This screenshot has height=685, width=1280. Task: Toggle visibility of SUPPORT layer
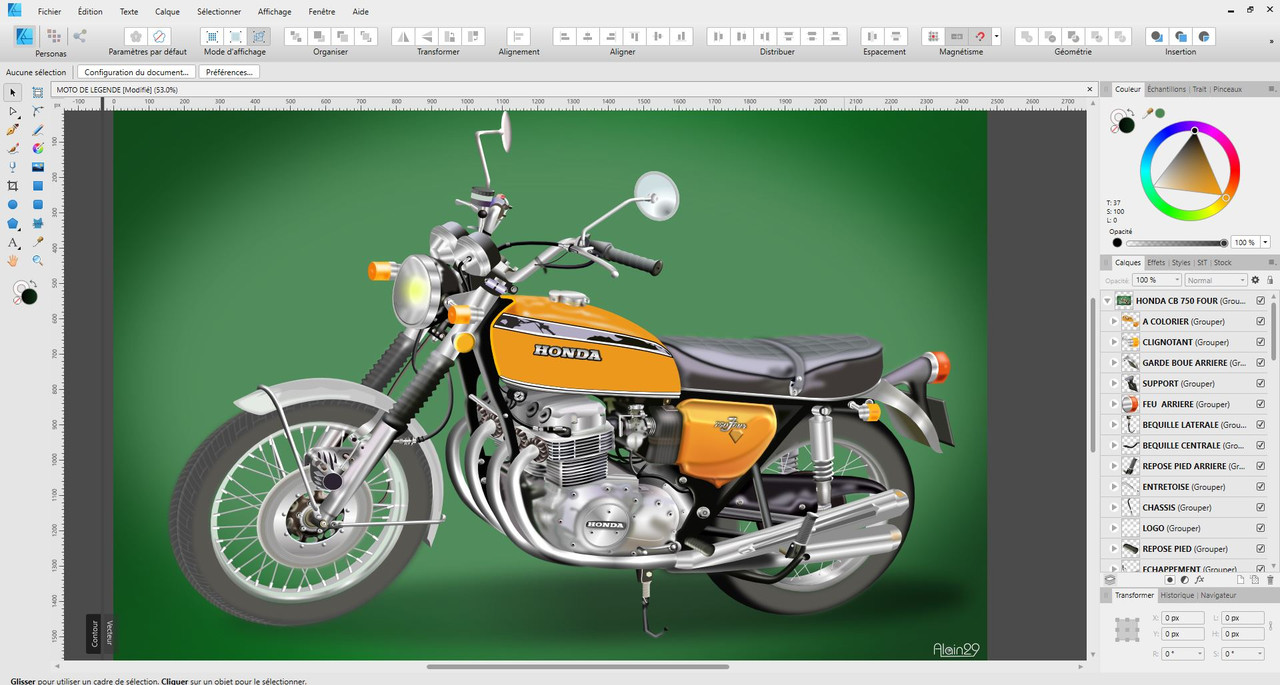(x=1260, y=383)
